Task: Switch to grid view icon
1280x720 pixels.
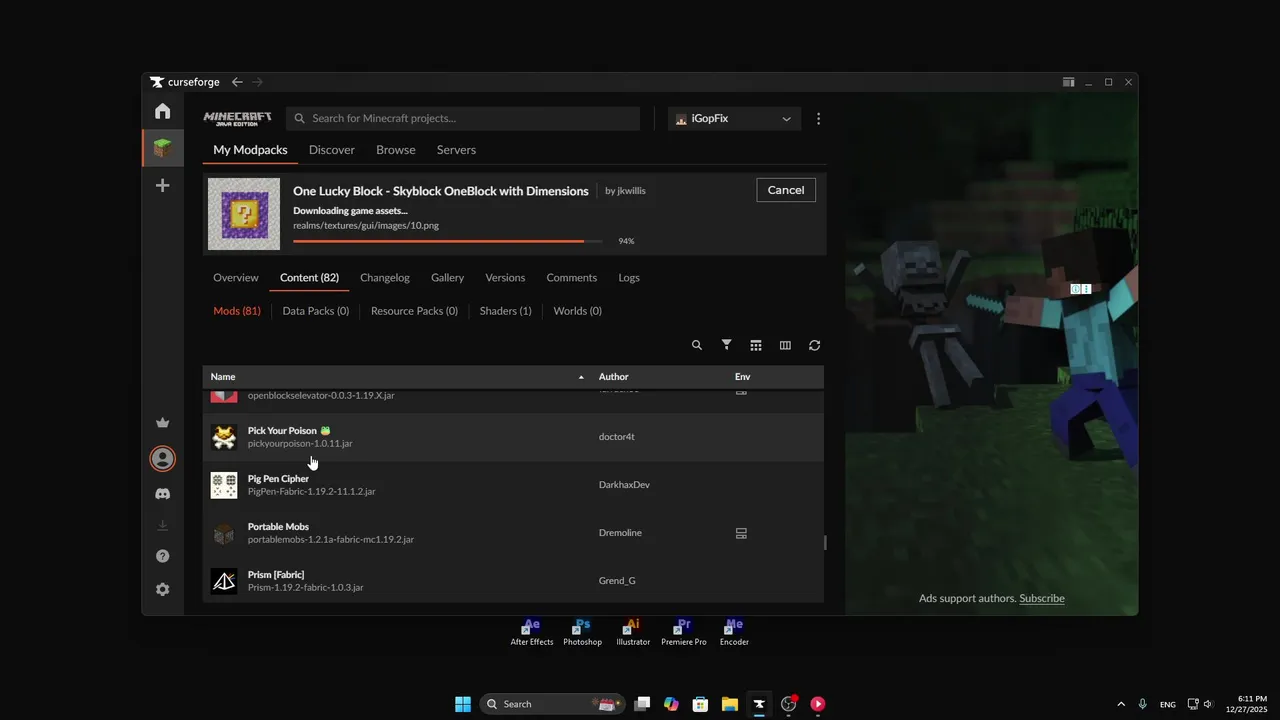Action: coord(756,345)
